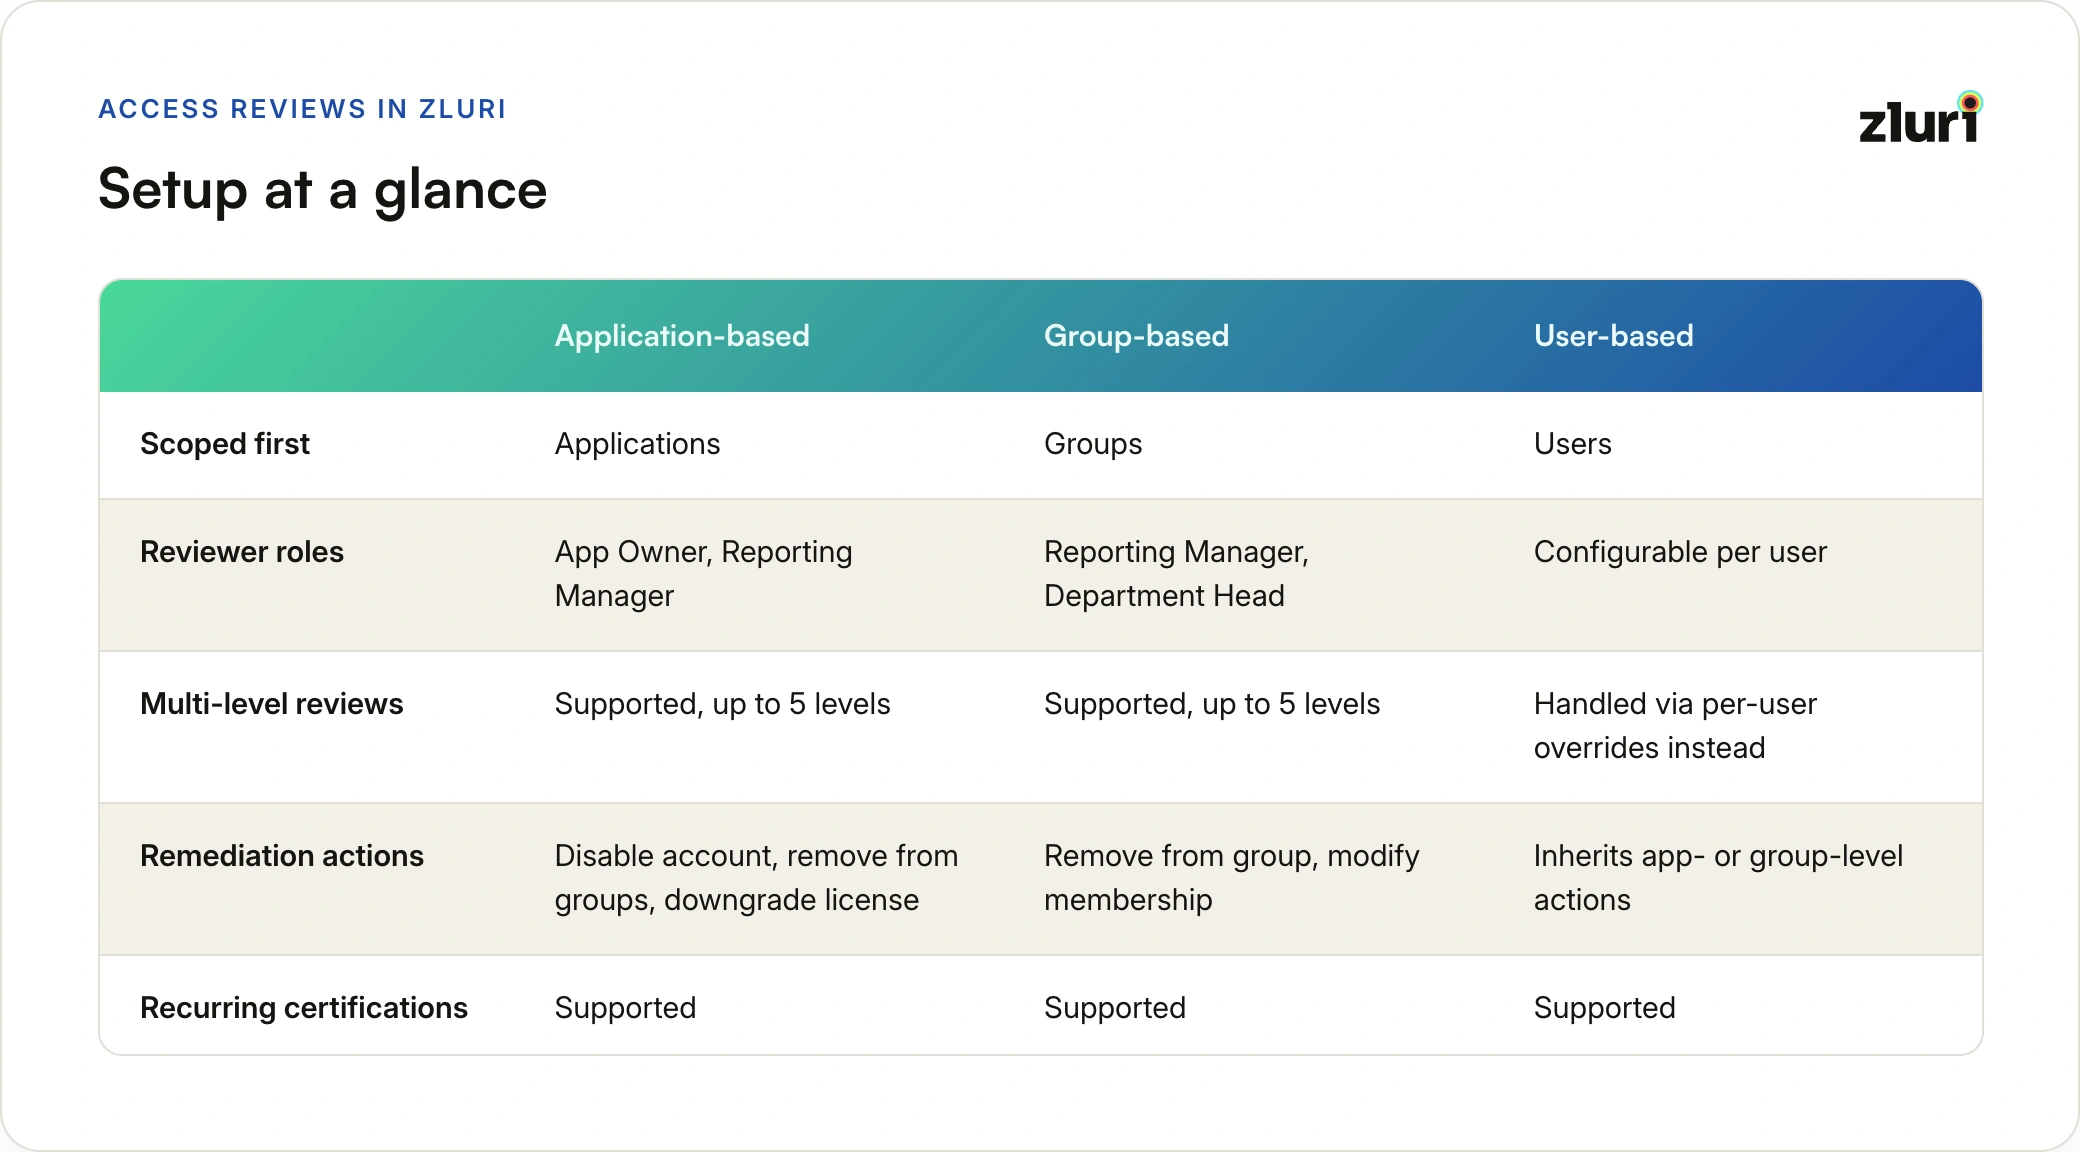Image resolution: width=2080 pixels, height=1152 pixels.
Task: Click the Reviewer roles row label
Action: click(242, 552)
